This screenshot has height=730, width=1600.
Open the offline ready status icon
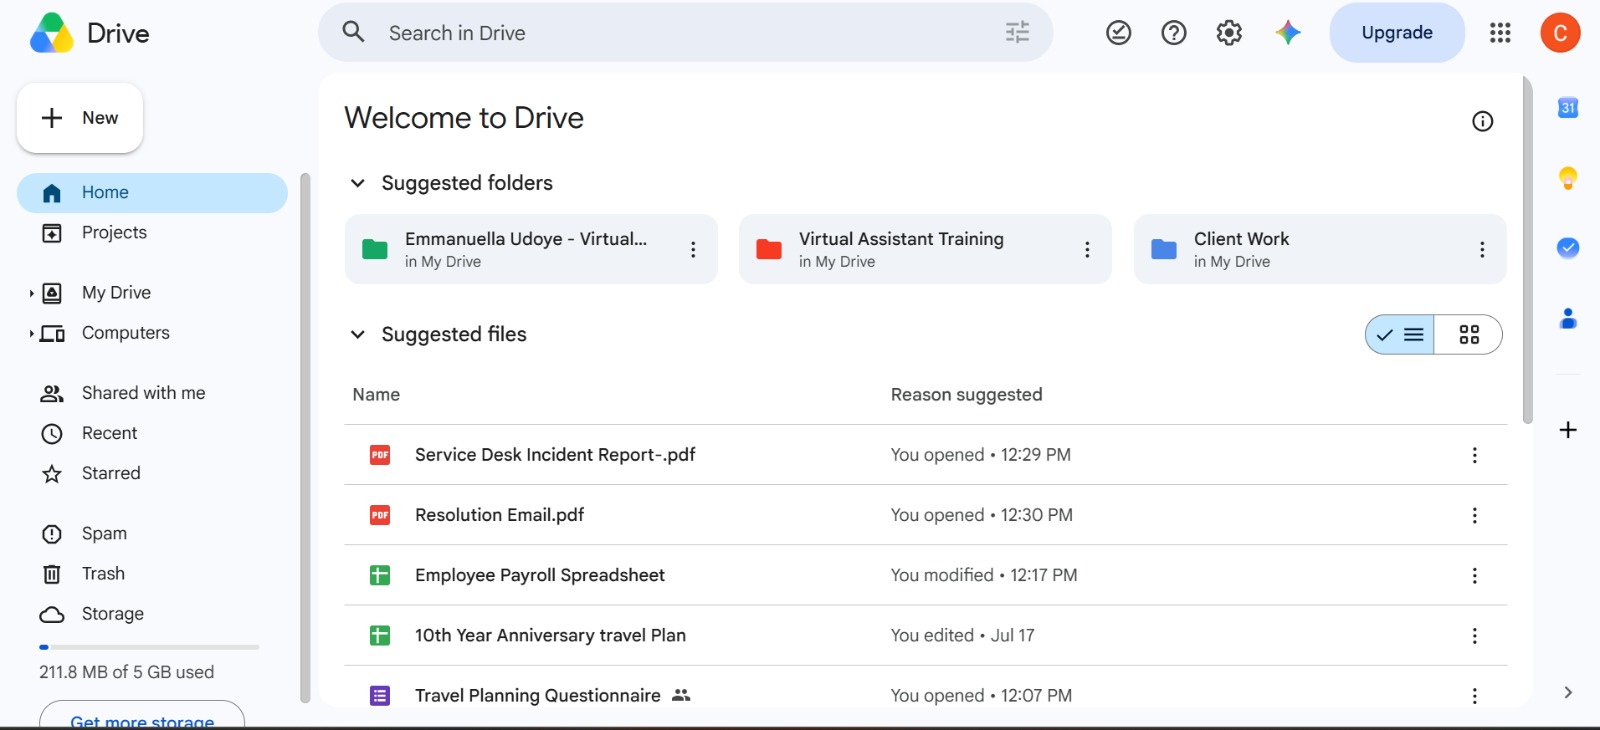[1118, 33]
